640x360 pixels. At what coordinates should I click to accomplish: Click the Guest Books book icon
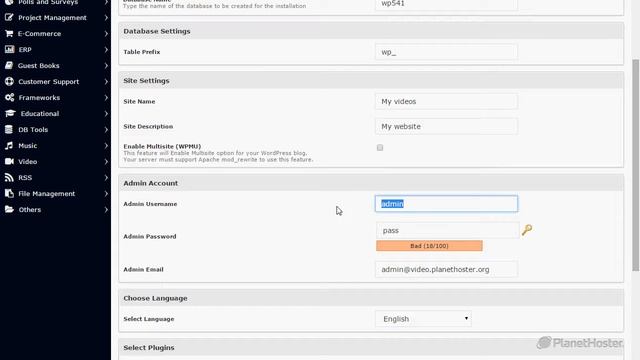point(9,65)
